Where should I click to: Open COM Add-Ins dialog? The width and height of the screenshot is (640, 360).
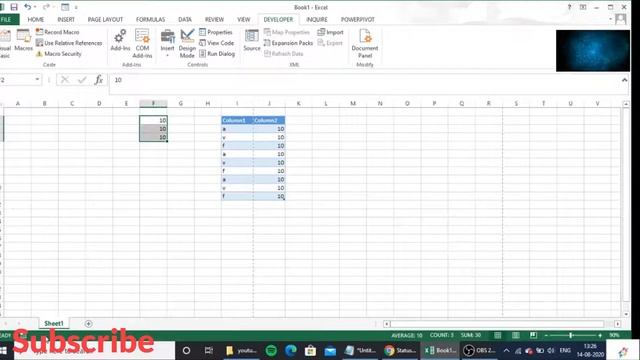point(142,44)
